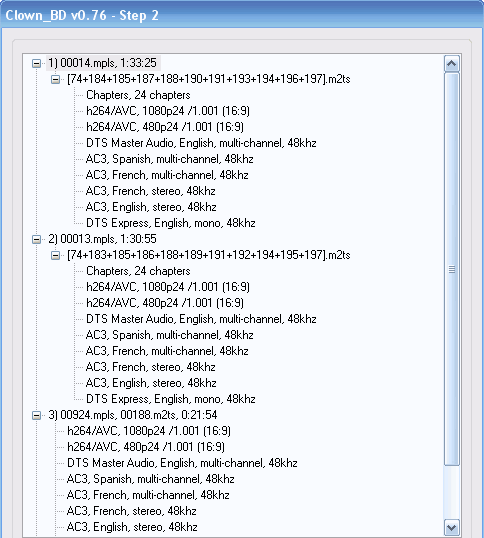Collapse the 00013.mpls playlist node
The width and height of the screenshot is (484, 538).
click(36, 239)
